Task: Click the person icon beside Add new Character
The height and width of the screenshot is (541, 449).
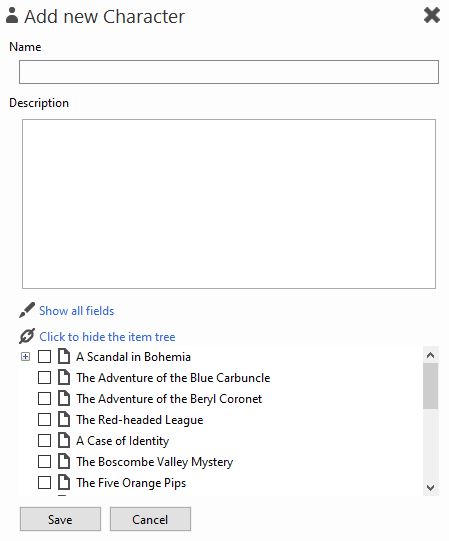Action: (12, 16)
